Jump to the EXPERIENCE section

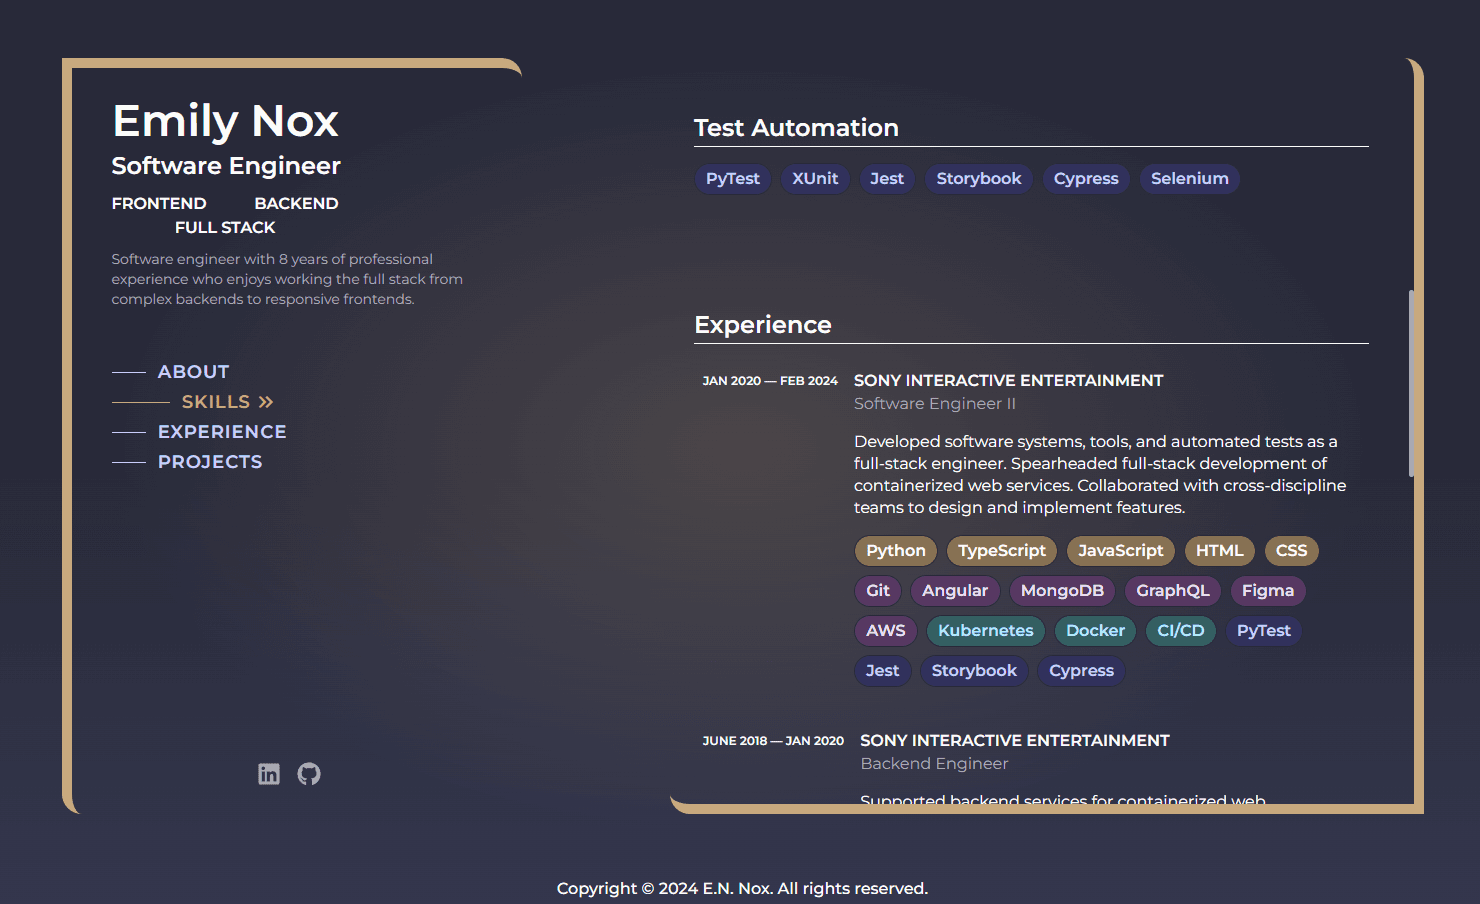[x=222, y=431]
